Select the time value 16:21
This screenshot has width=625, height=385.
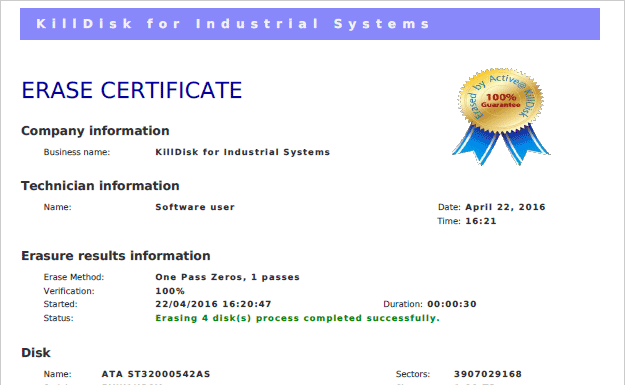(481, 221)
